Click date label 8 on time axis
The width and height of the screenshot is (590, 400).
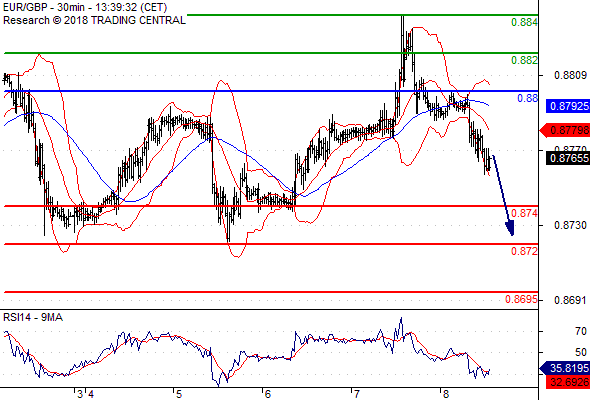click(446, 394)
